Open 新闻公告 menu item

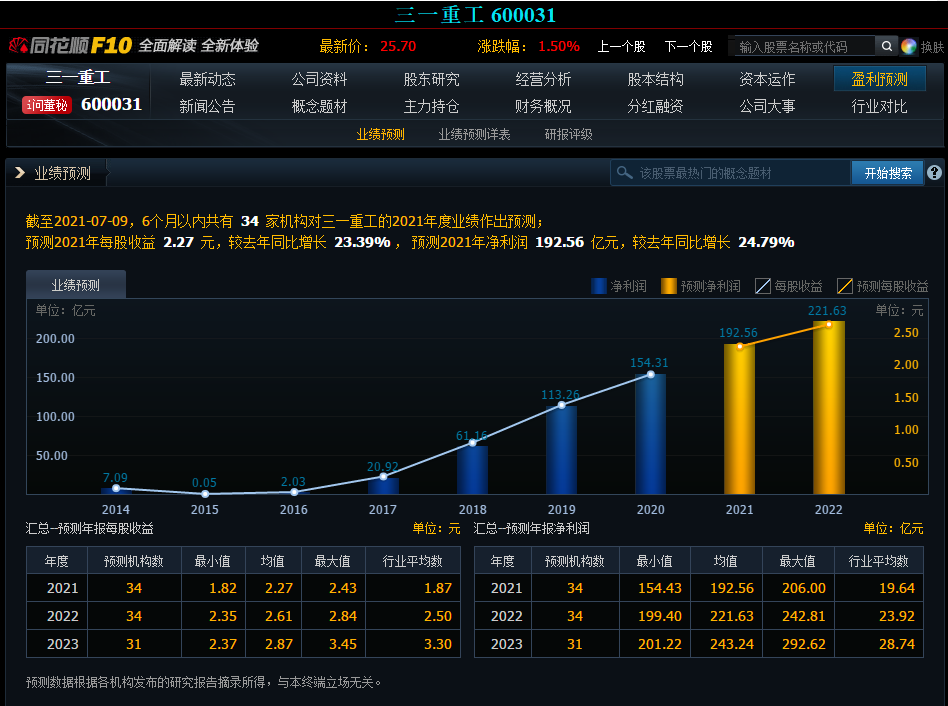207,106
